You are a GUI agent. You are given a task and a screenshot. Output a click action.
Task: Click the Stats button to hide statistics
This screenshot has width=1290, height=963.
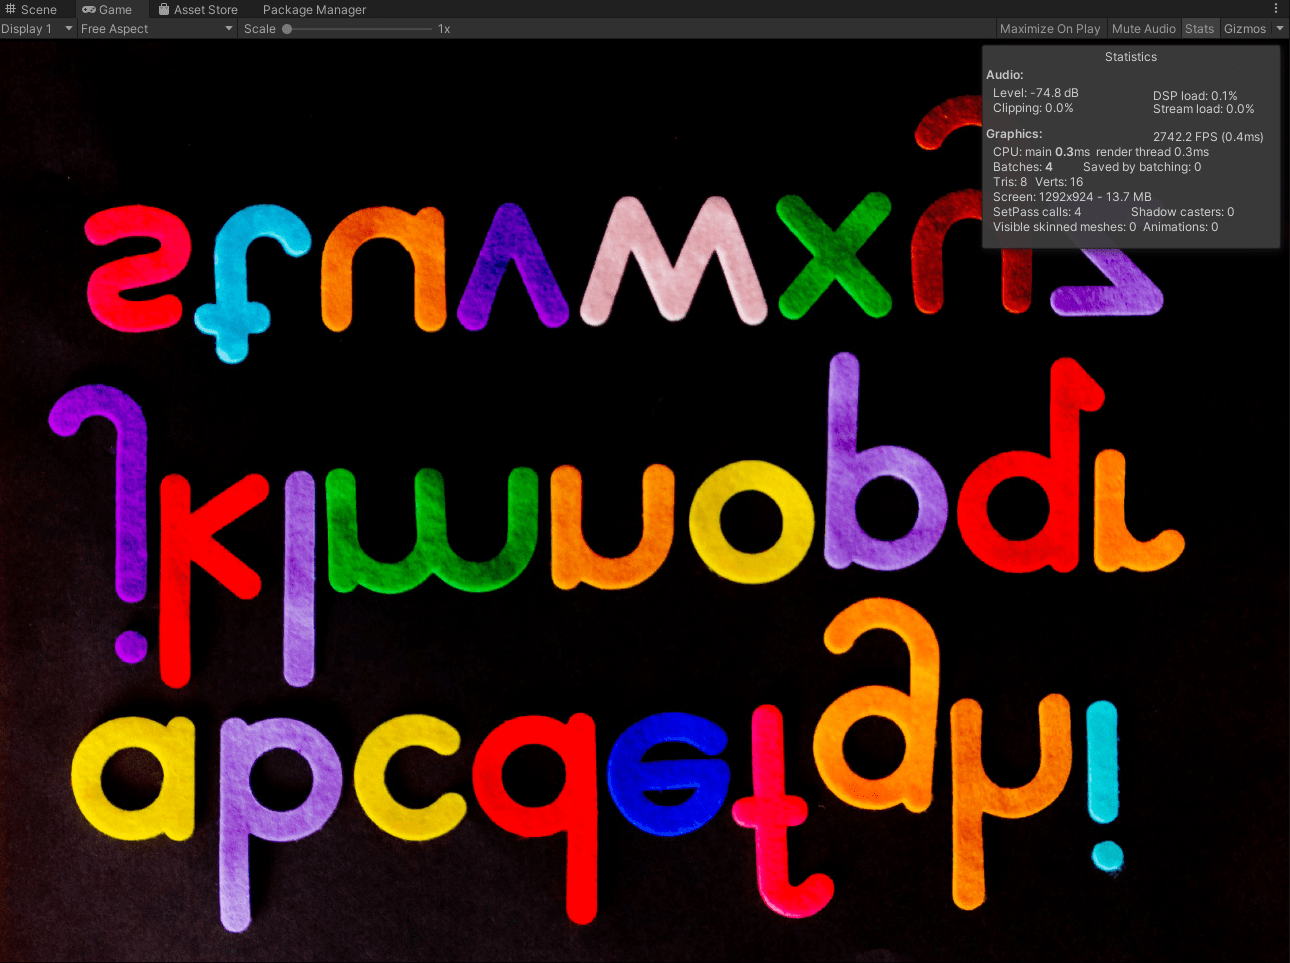[x=1199, y=28]
